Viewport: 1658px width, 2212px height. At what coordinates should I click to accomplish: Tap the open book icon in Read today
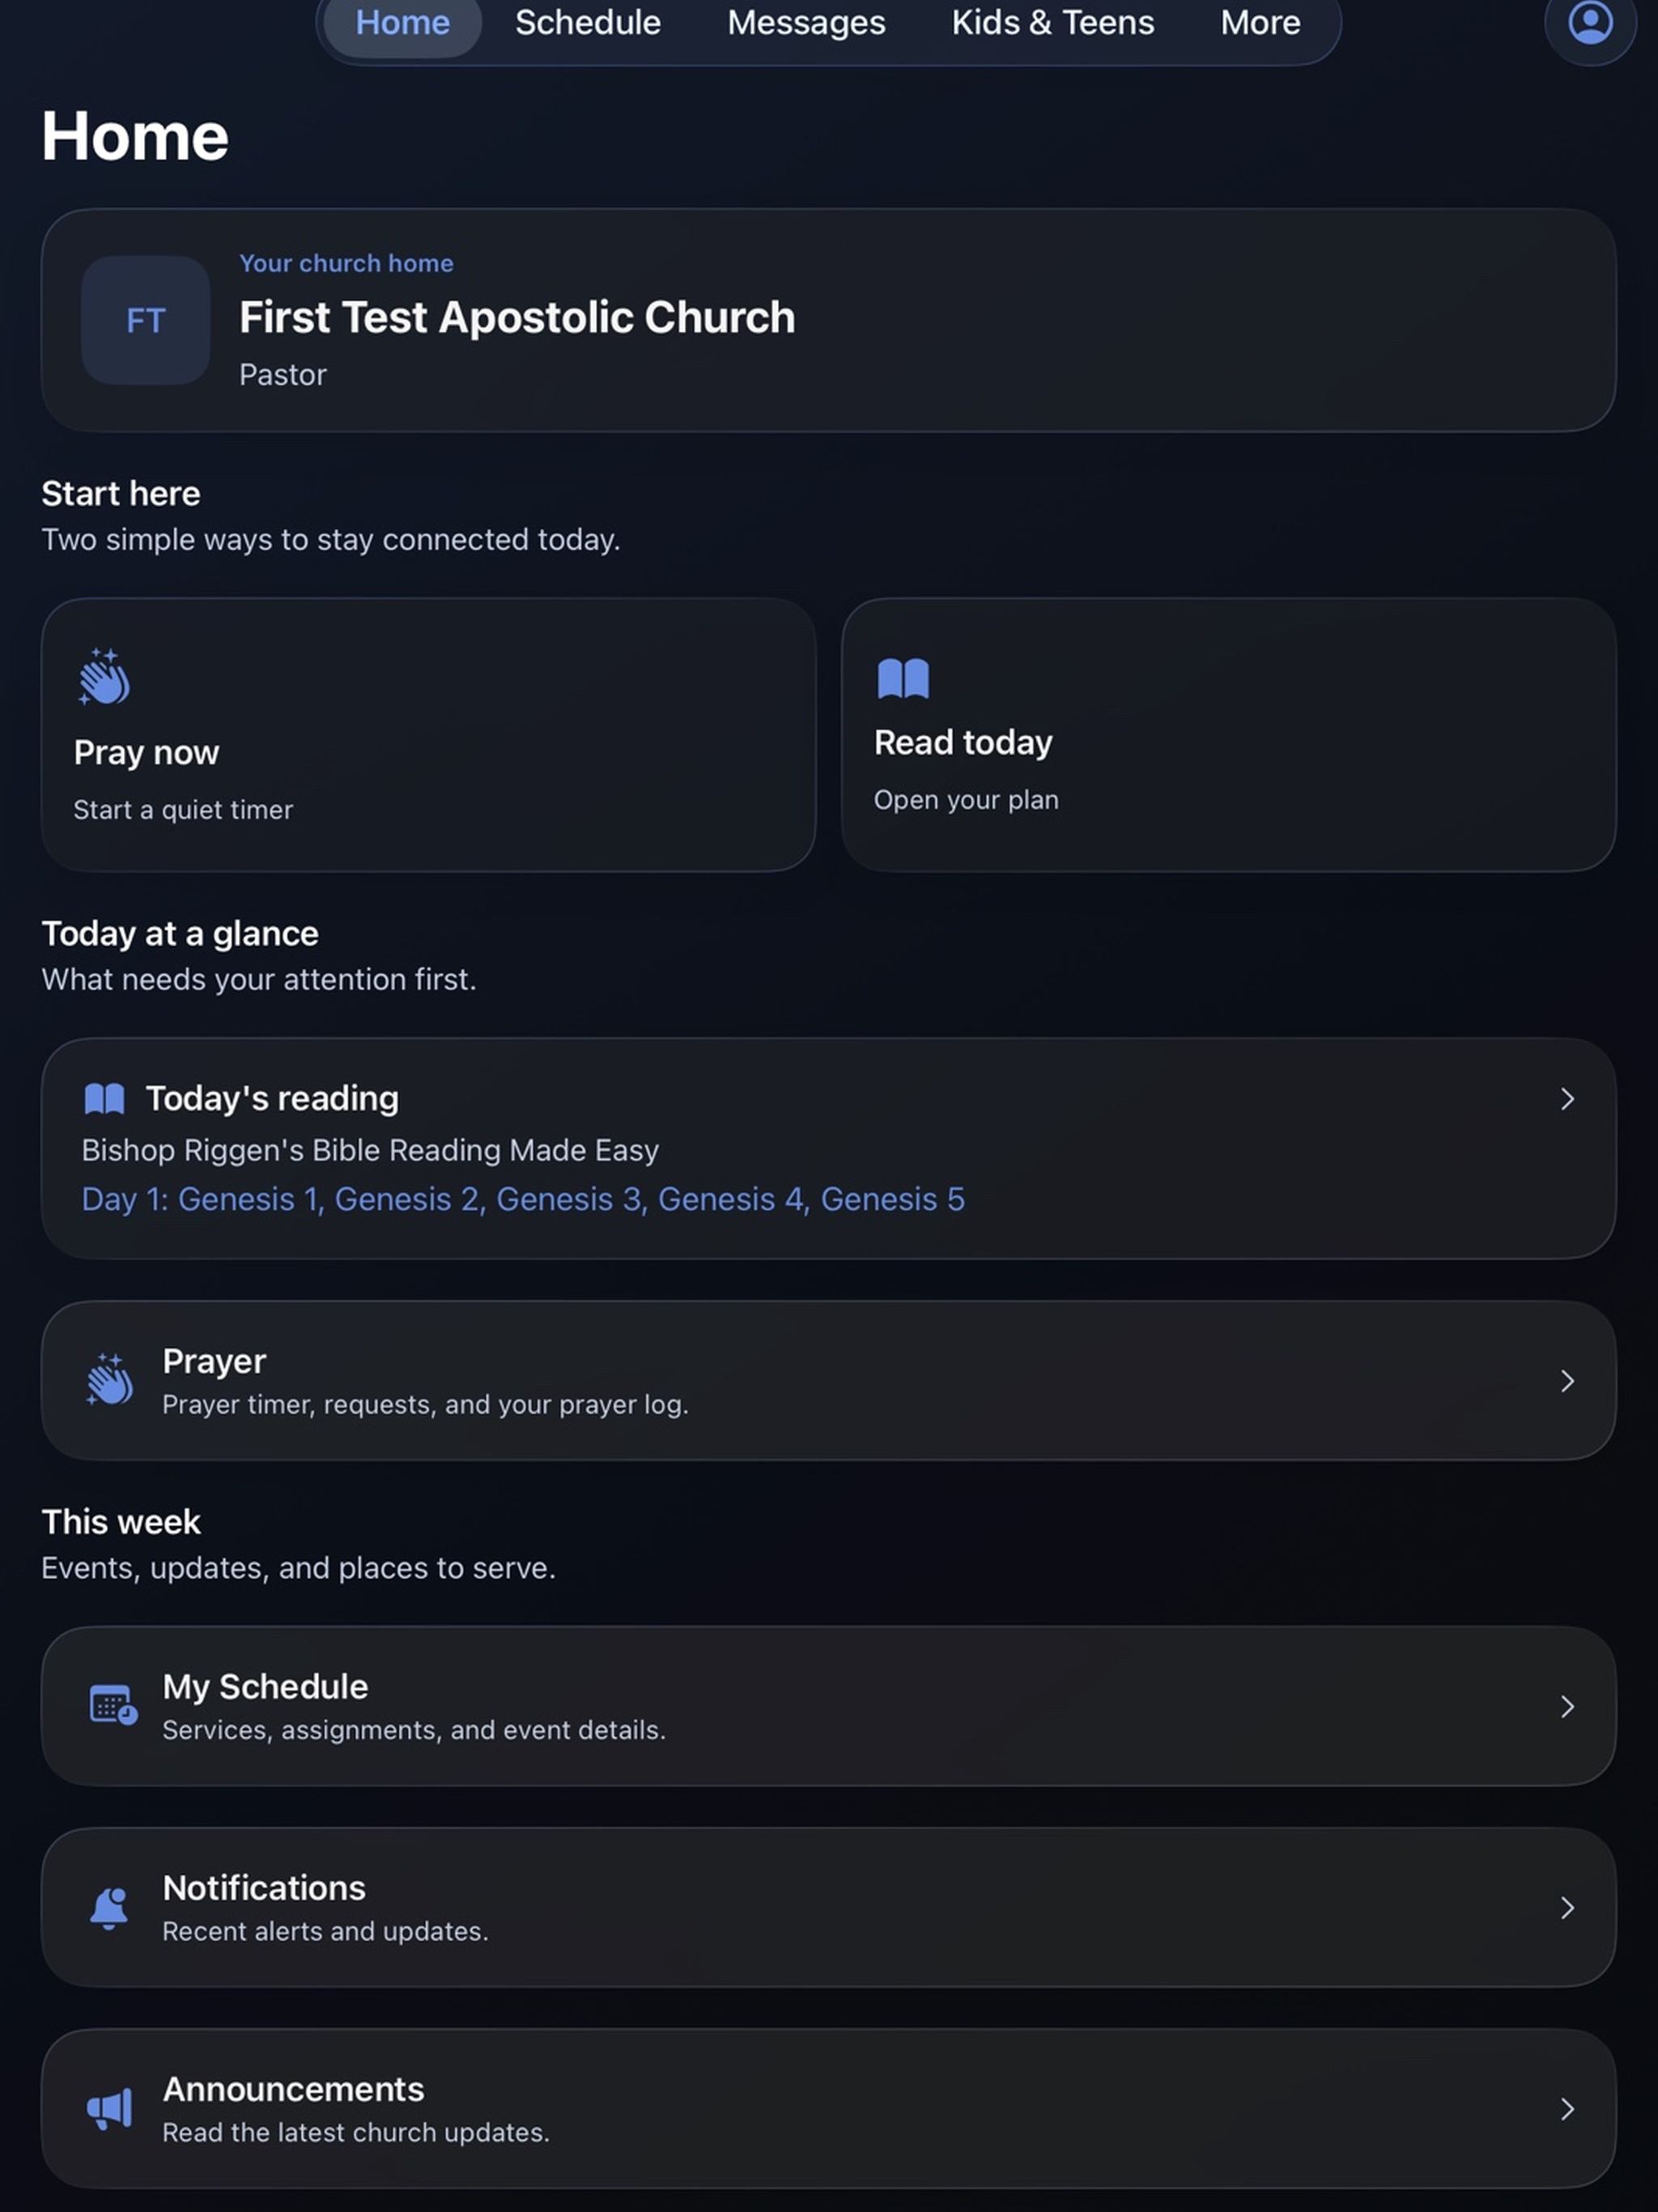903,678
